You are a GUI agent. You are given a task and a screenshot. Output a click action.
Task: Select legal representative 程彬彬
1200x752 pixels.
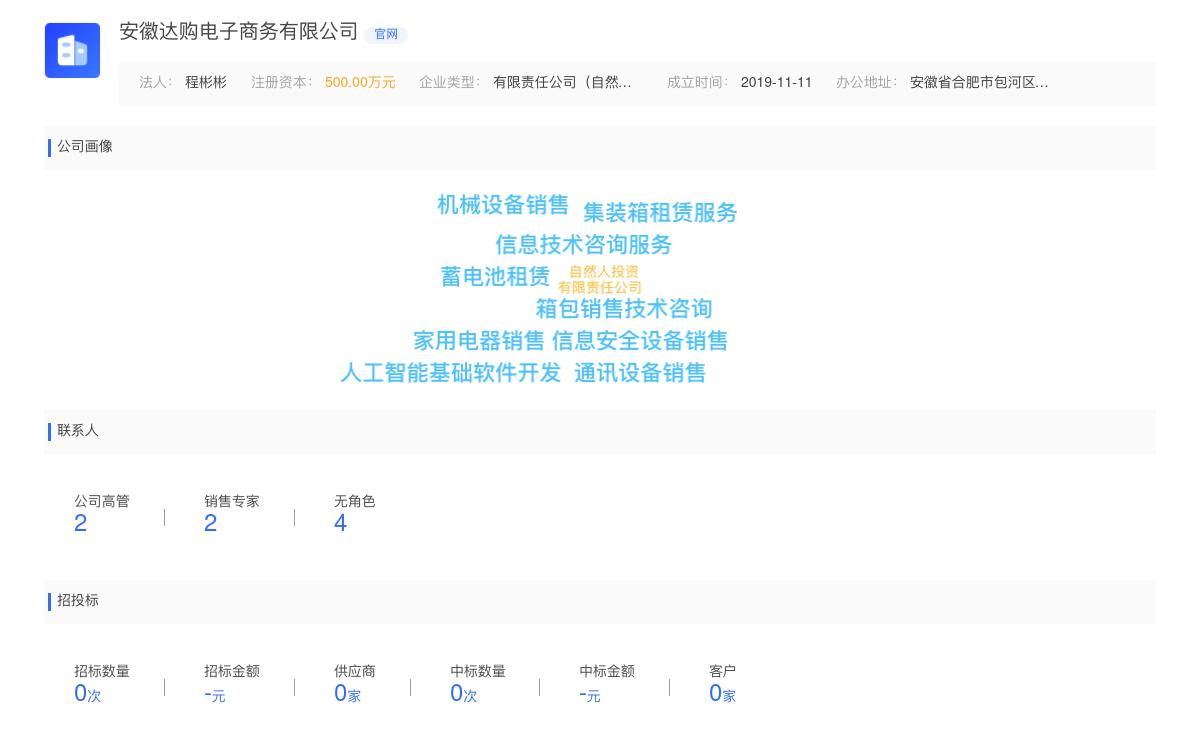206,83
